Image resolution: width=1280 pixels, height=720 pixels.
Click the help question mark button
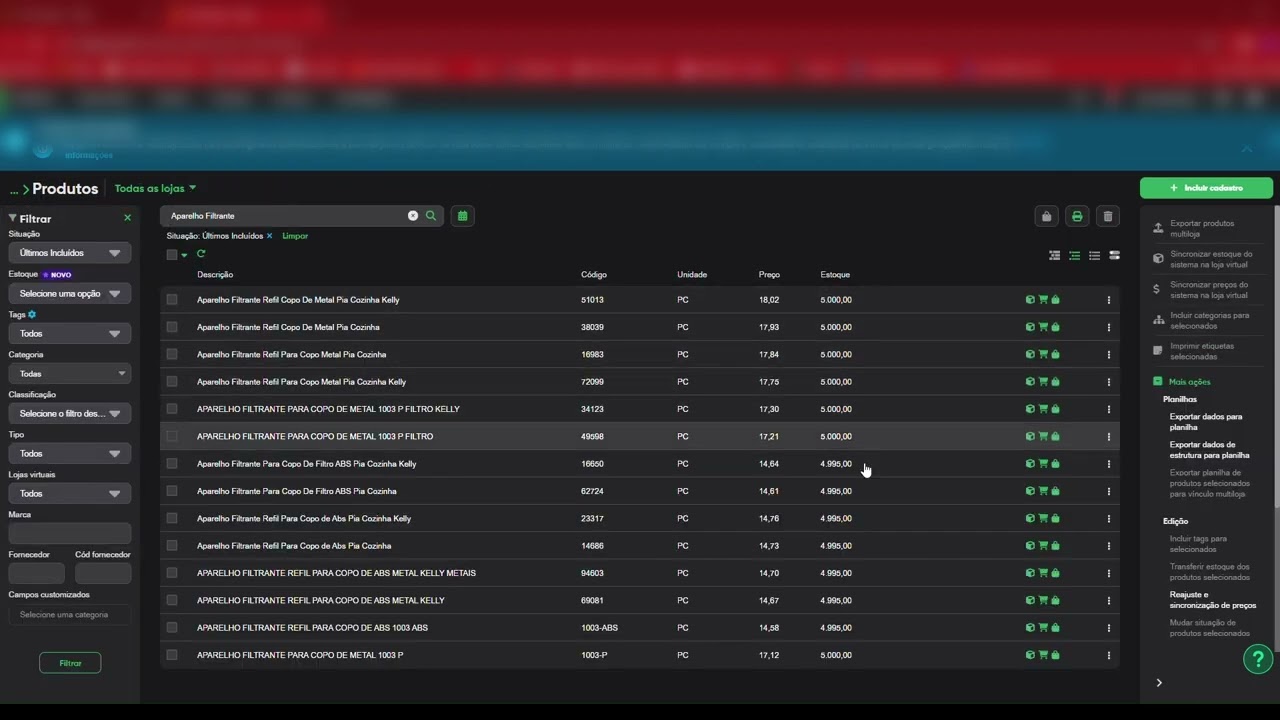click(x=1258, y=659)
